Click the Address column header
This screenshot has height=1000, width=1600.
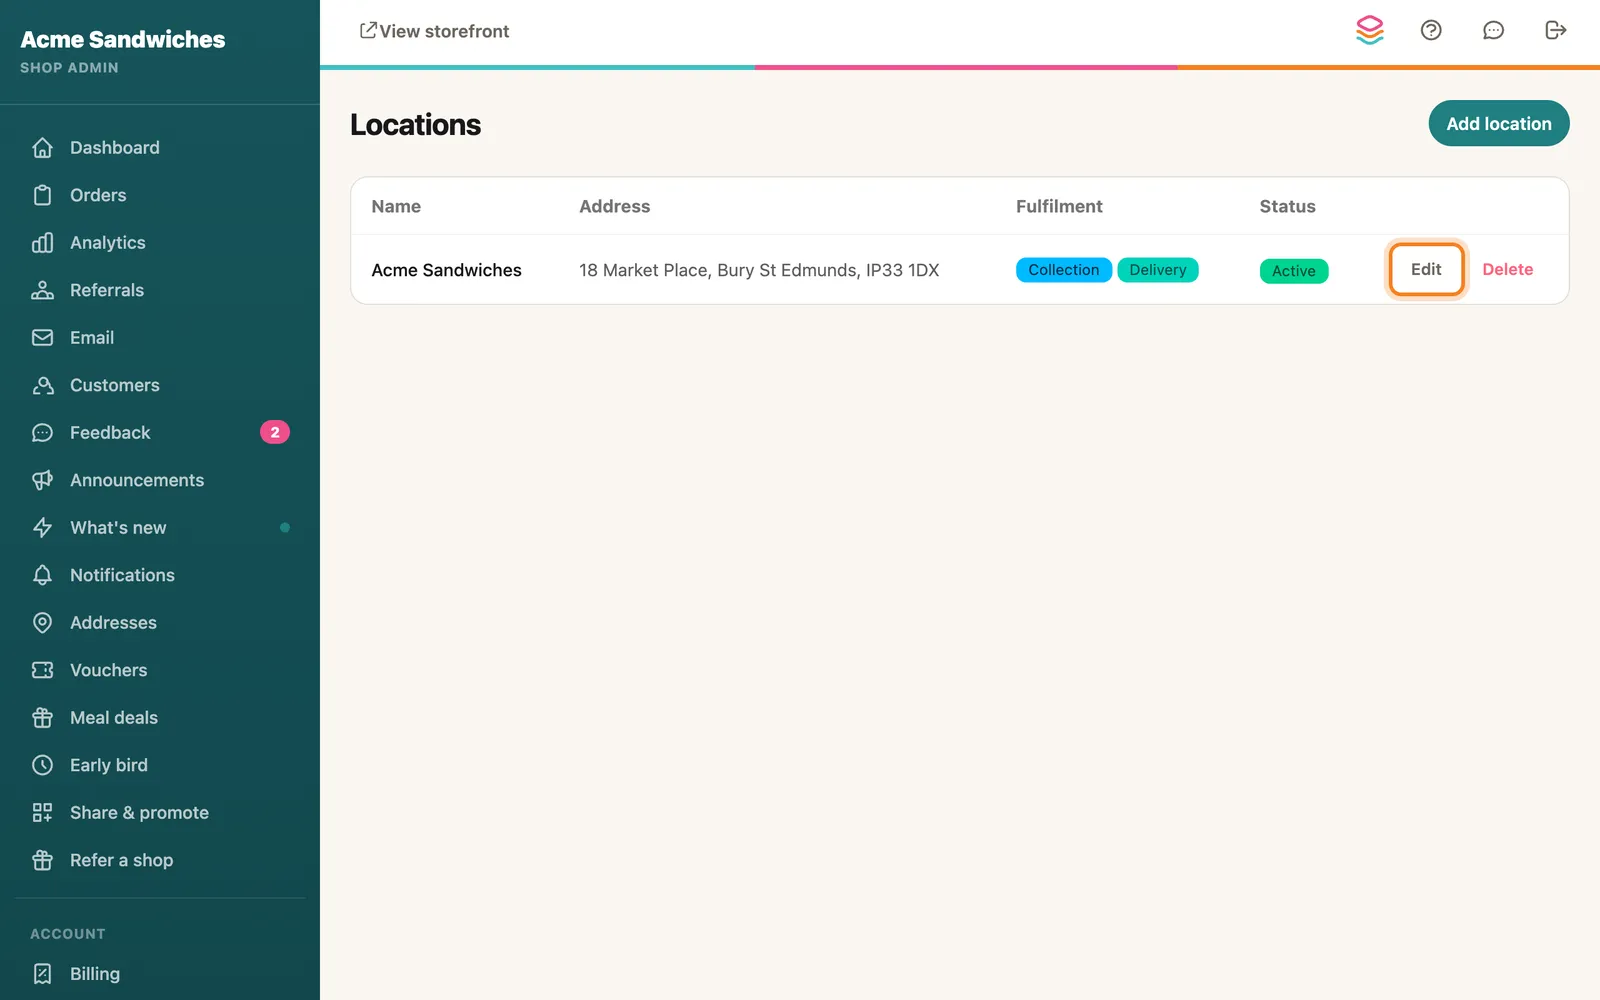[615, 206]
